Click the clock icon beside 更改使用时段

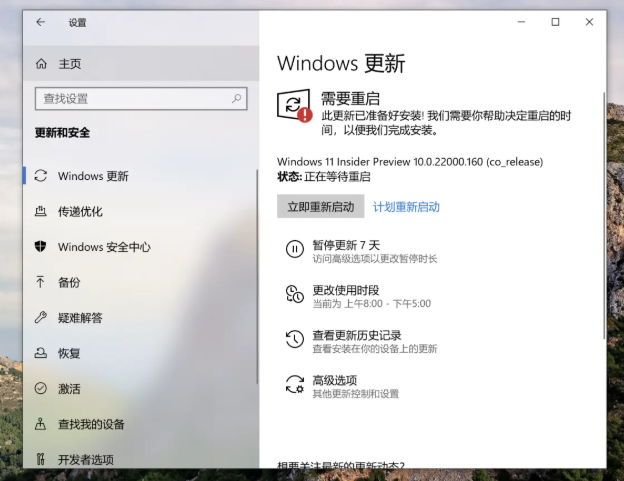[x=294, y=294]
